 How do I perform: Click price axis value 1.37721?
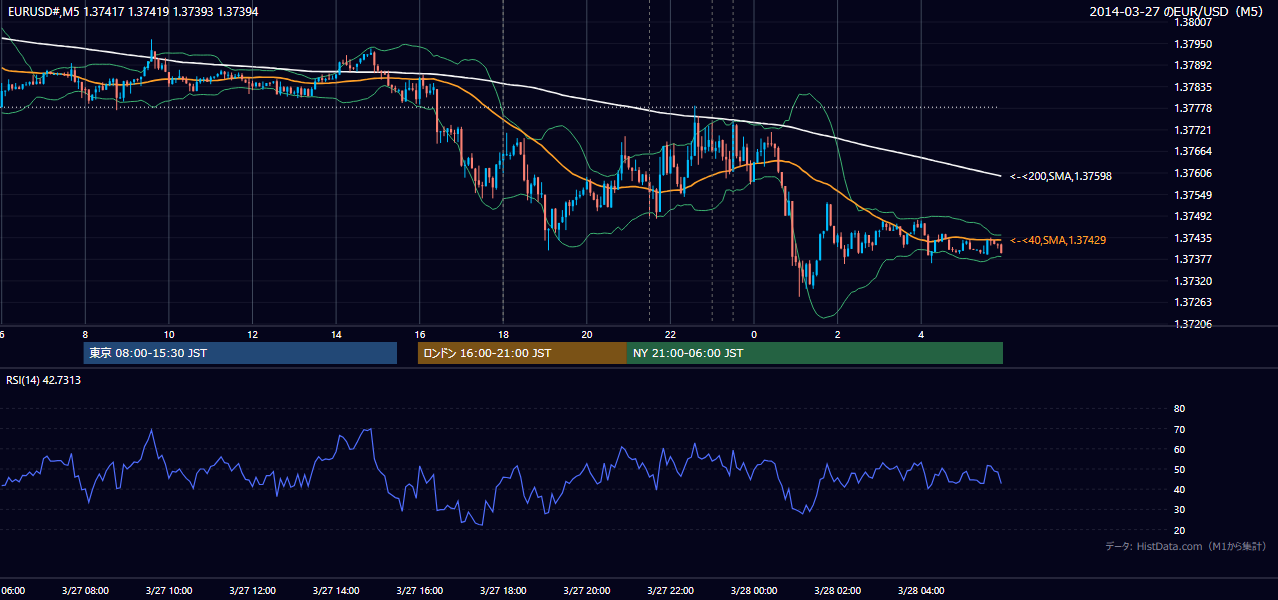pos(1193,130)
